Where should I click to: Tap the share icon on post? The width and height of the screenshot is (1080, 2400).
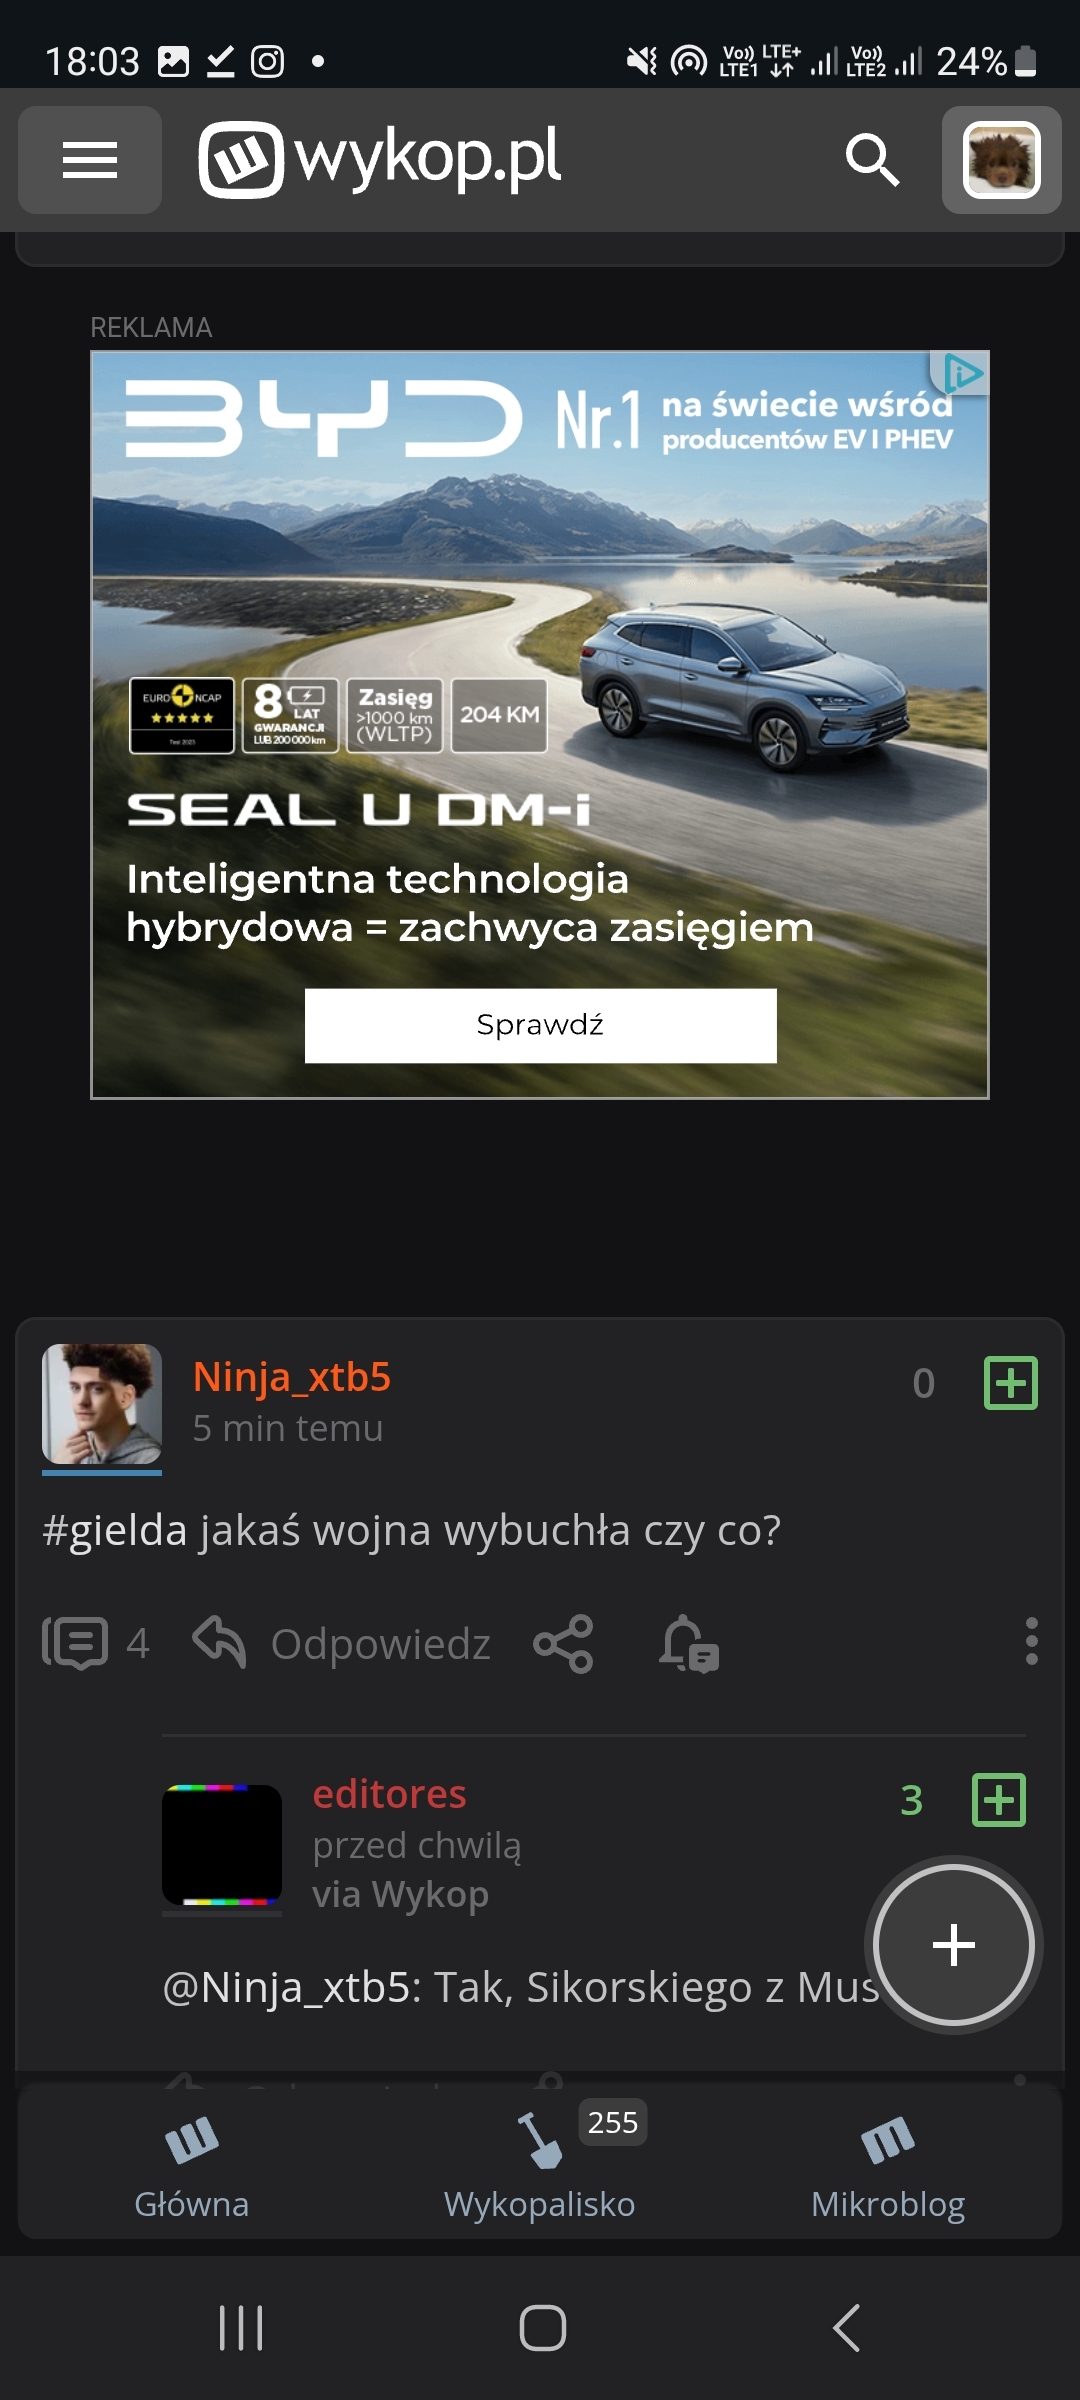click(563, 1643)
